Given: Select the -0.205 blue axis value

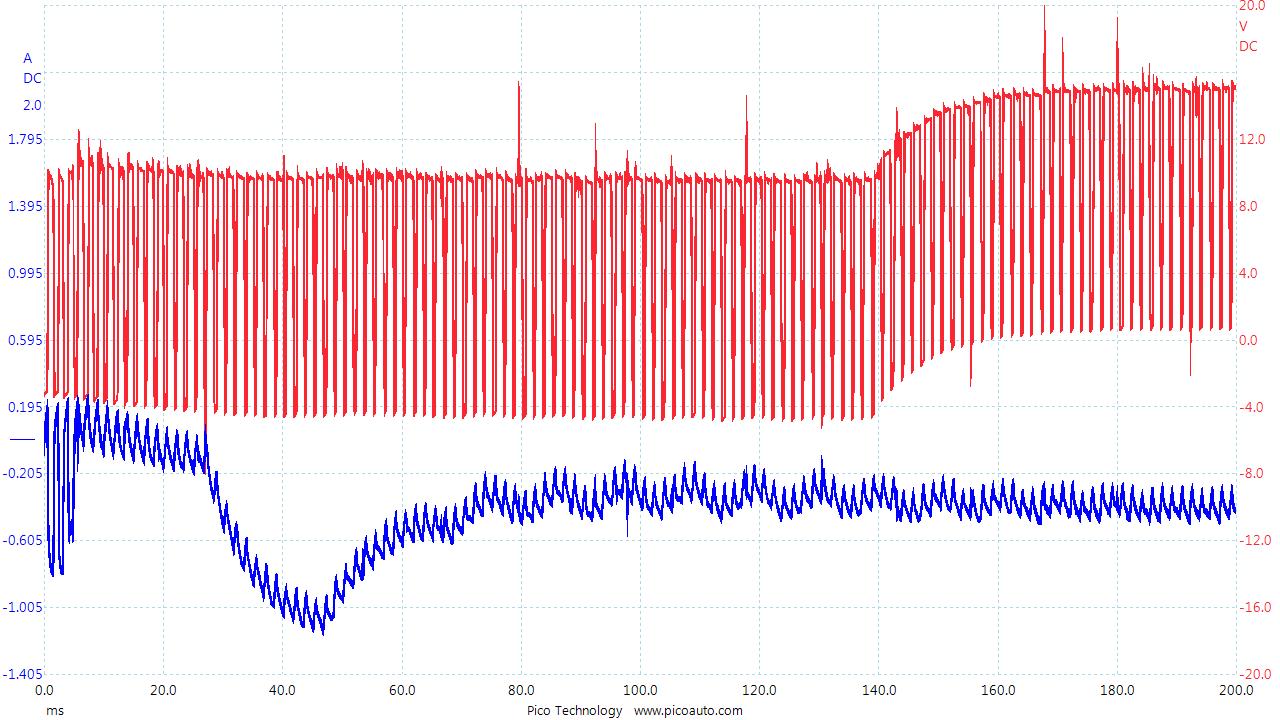Looking at the screenshot, I should (23, 473).
